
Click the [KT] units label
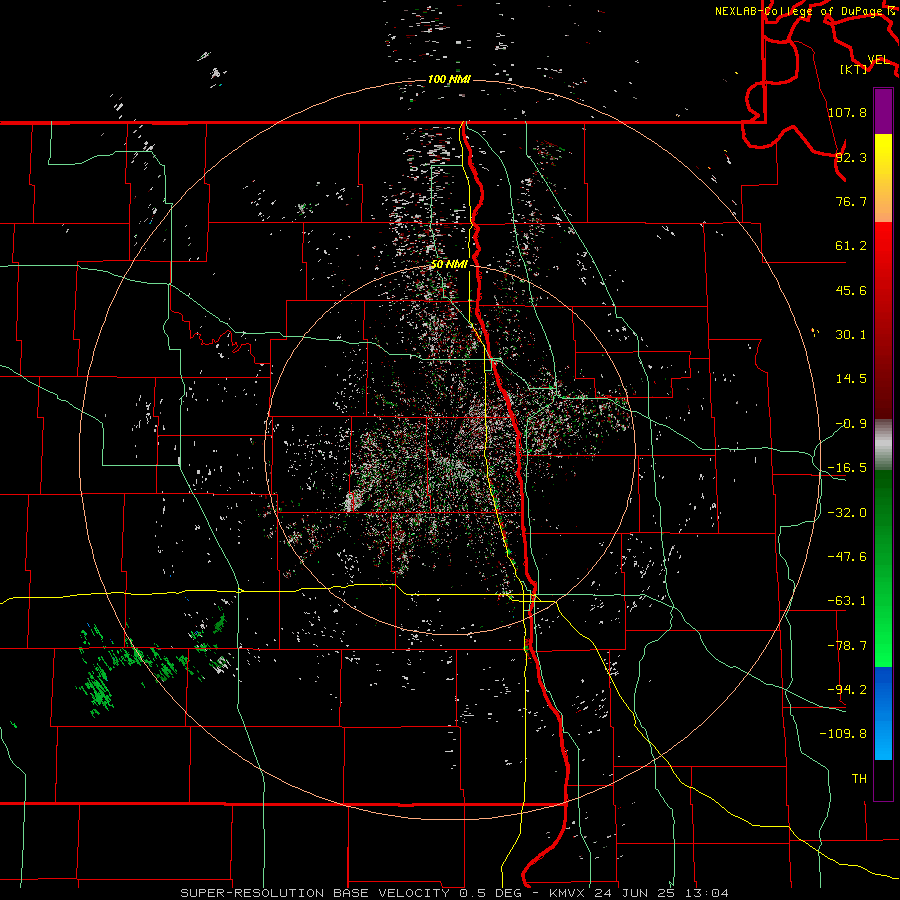click(853, 69)
